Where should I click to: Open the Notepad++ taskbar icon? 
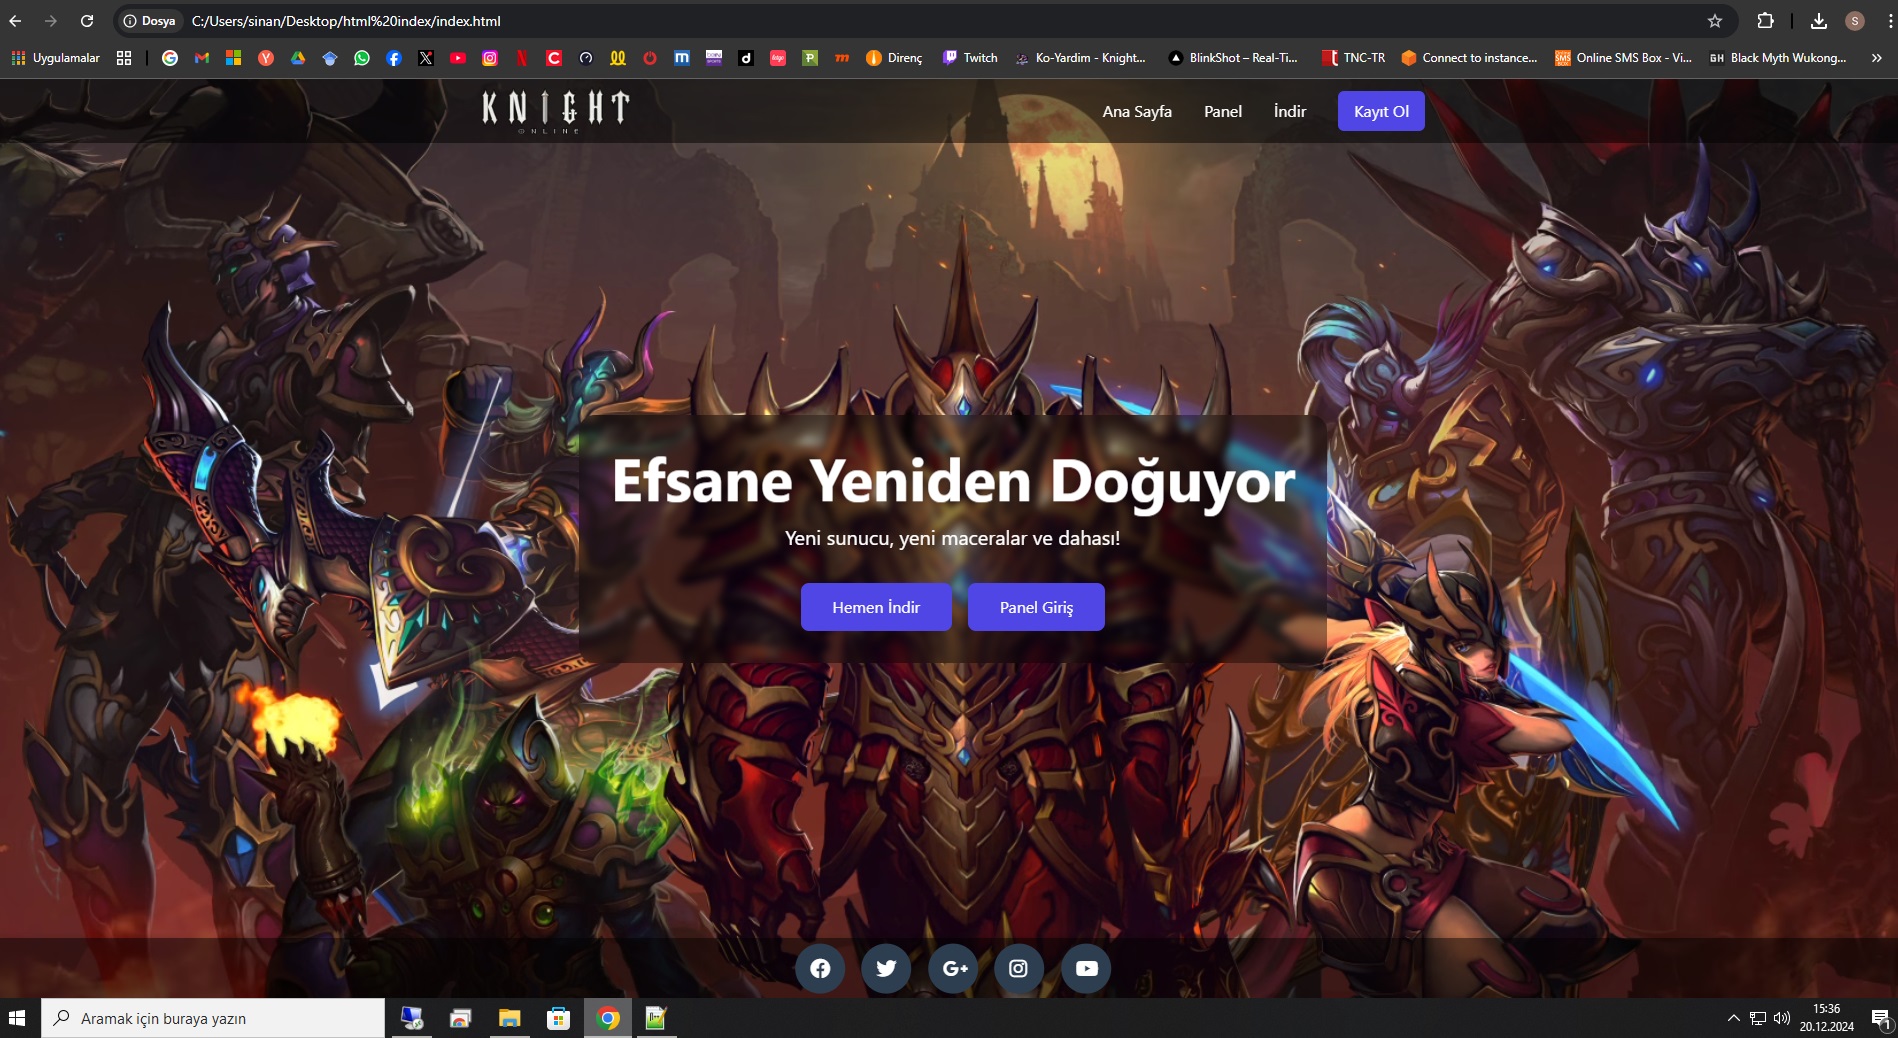coord(656,1018)
